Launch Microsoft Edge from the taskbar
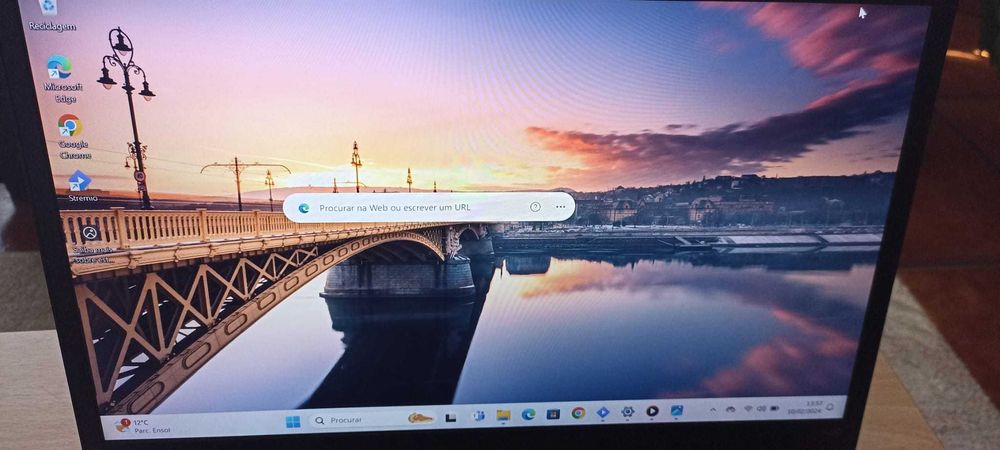 point(528,414)
